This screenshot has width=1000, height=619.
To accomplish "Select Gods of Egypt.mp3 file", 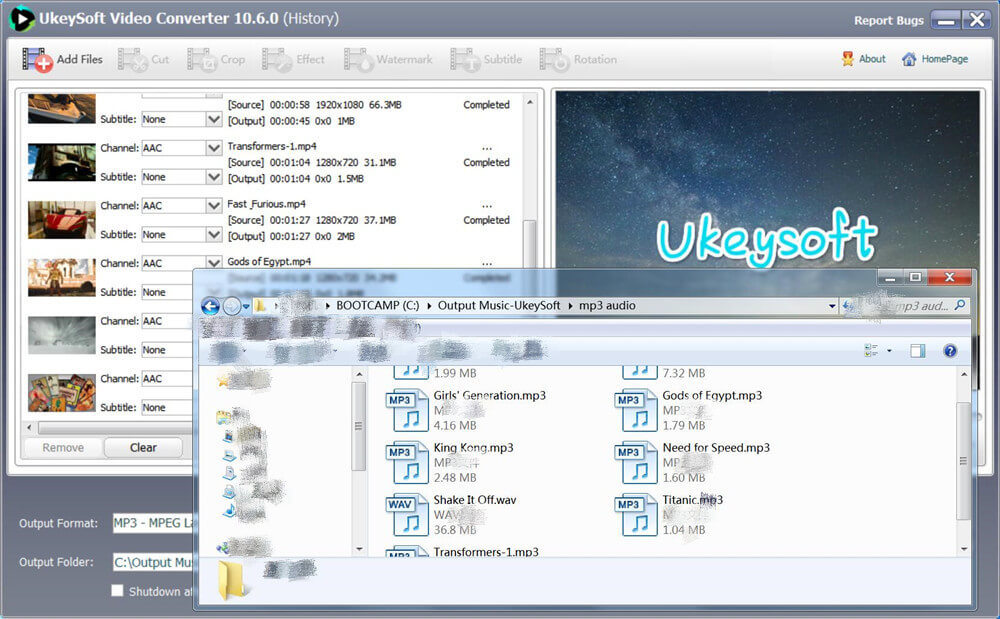I will point(689,410).
